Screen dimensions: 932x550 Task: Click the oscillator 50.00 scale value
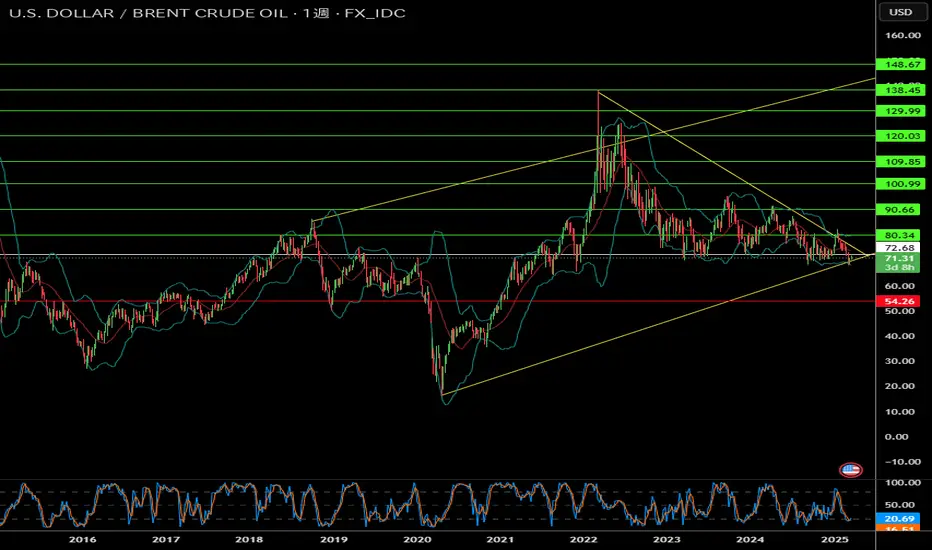pyautogui.click(x=902, y=505)
